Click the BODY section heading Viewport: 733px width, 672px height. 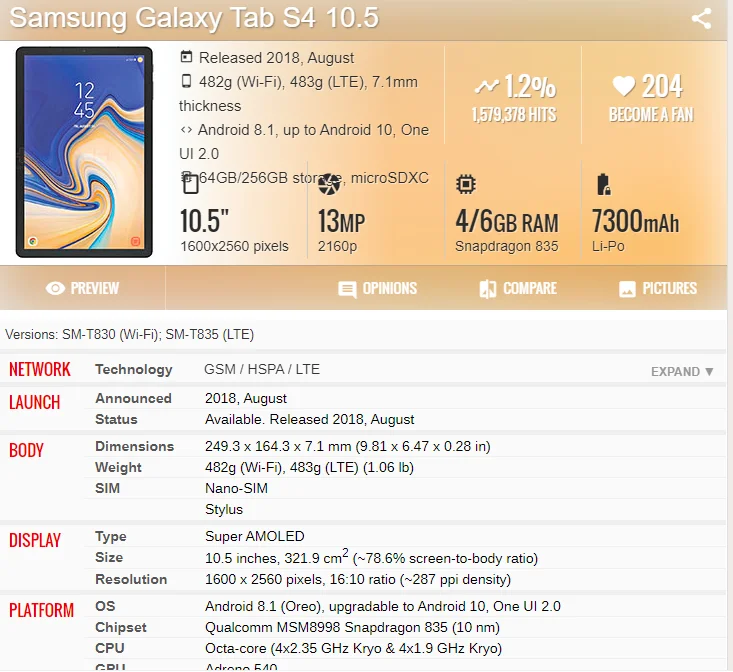click(26, 450)
